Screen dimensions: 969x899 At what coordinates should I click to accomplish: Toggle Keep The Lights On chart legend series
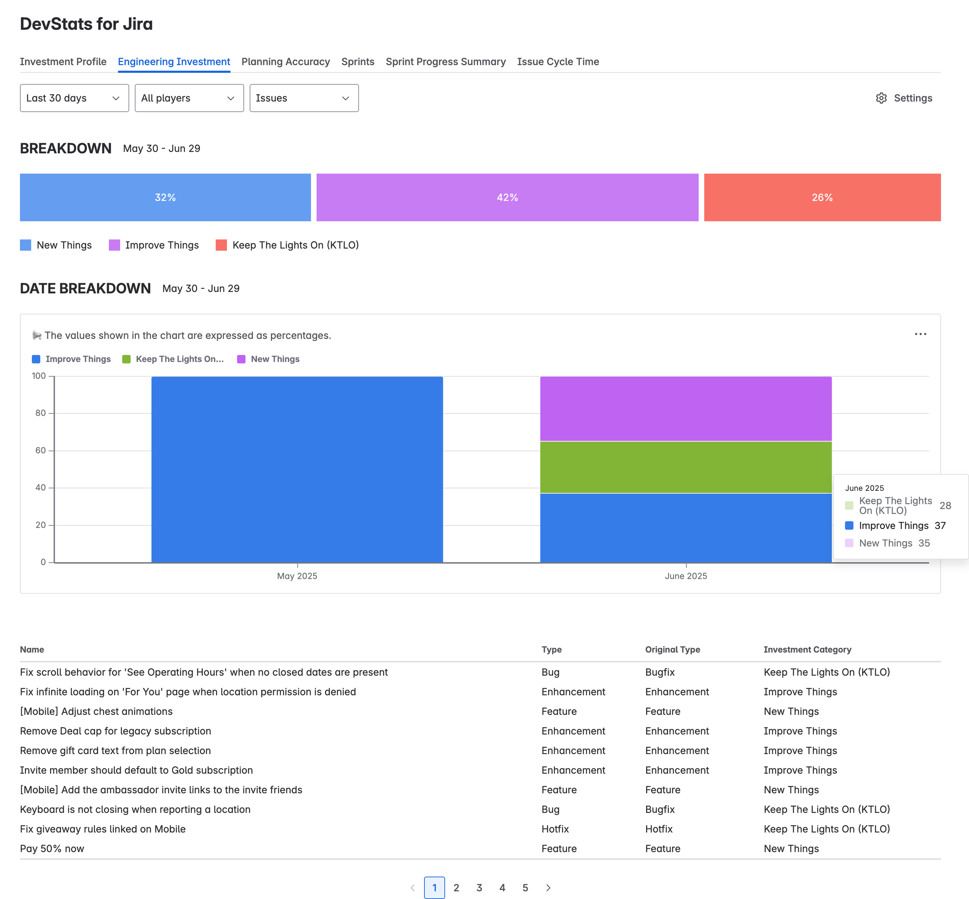(173, 359)
